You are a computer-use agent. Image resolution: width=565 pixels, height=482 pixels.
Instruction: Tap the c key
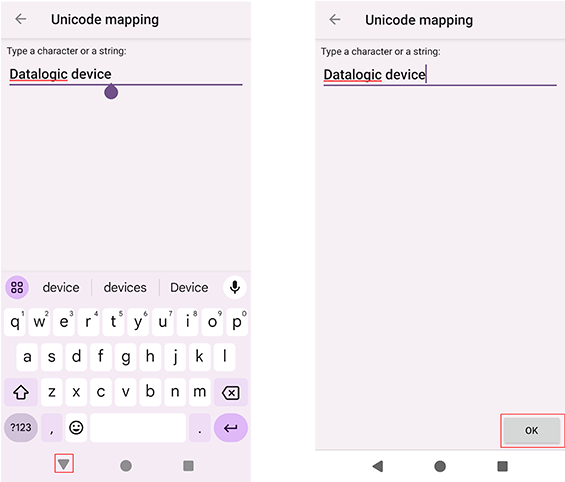tap(101, 392)
